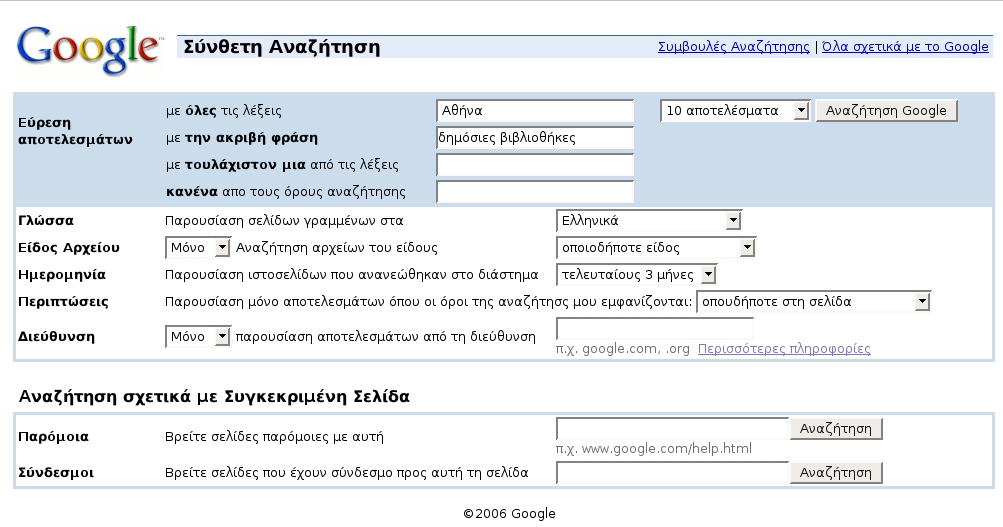Image resolution: width=1003 pixels, height=527 pixels.
Task: Open the Μόνο dropdown in Είδος Αρχείου row
Action: click(197, 248)
